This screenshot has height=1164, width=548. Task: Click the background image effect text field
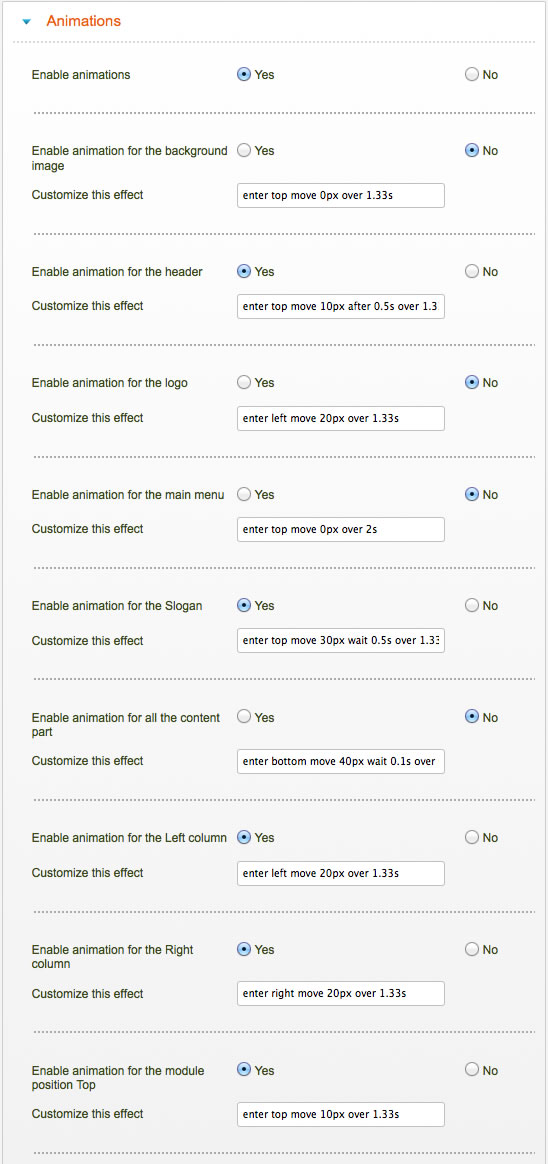click(341, 195)
